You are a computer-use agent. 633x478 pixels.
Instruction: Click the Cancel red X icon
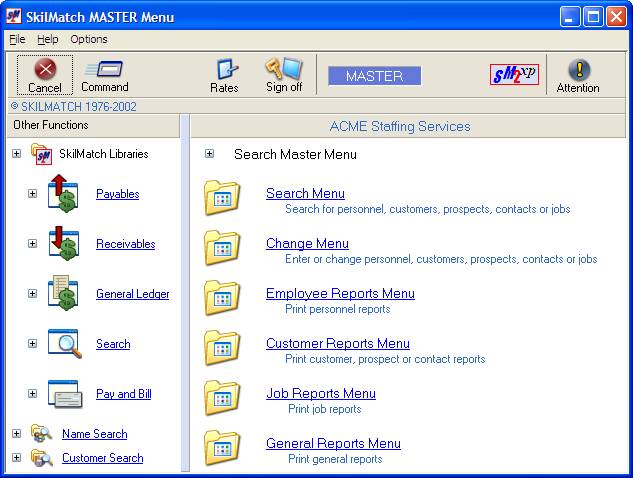(x=45, y=69)
